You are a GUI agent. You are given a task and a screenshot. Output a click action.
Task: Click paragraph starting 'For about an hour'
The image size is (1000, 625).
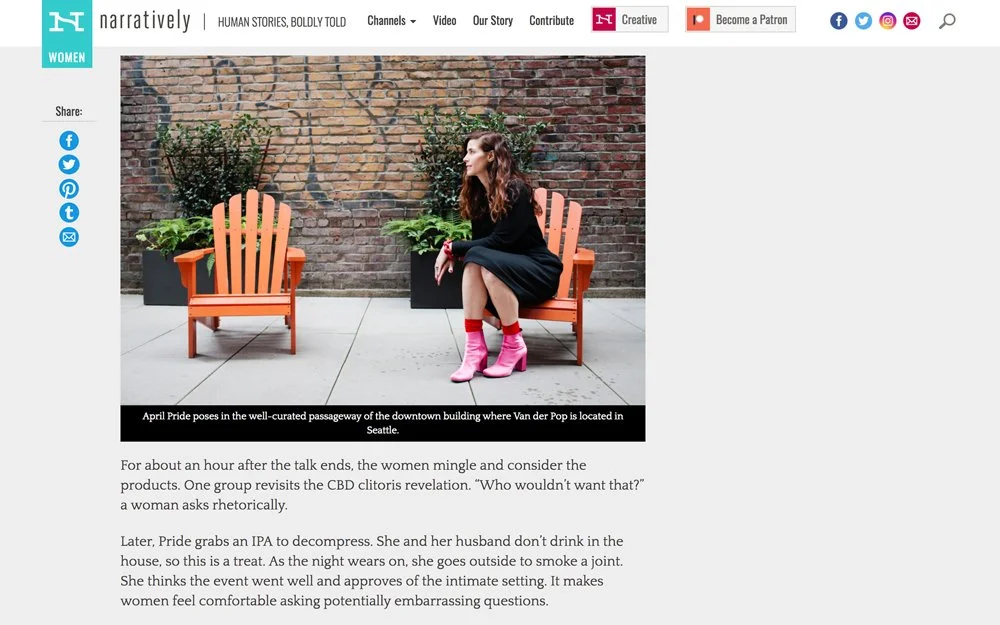pyautogui.click(x=383, y=485)
